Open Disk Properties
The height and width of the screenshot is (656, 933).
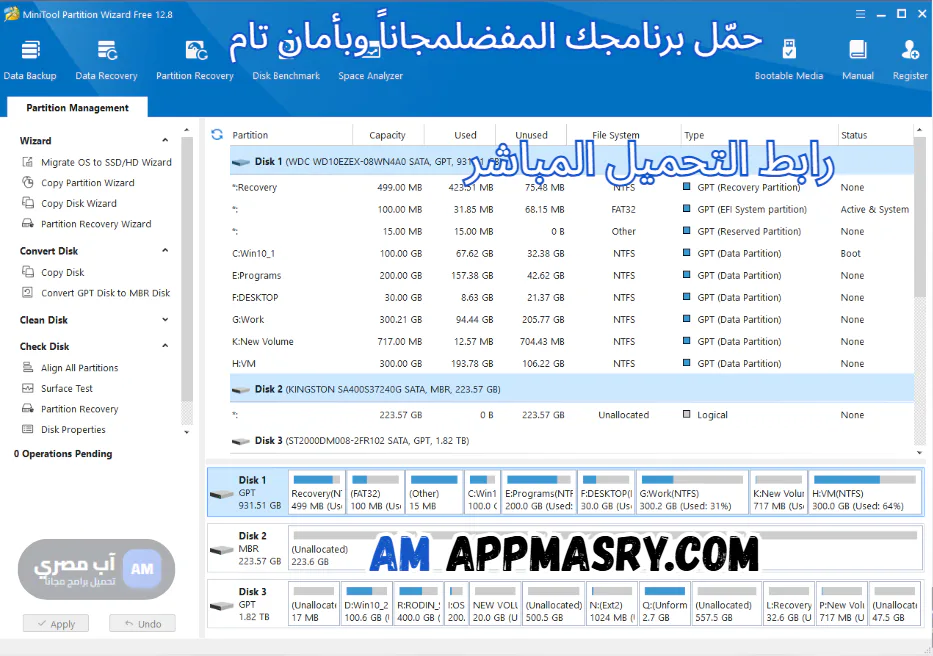tap(64, 429)
